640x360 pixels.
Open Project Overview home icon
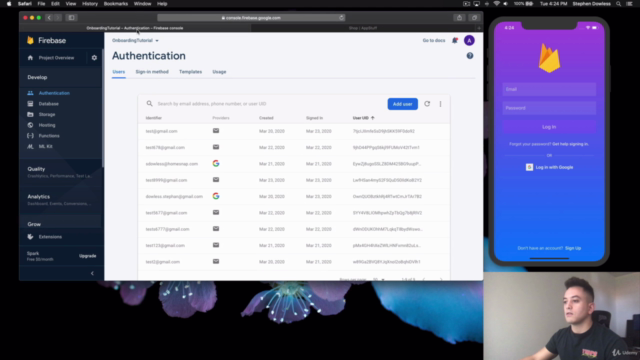coord(30,58)
